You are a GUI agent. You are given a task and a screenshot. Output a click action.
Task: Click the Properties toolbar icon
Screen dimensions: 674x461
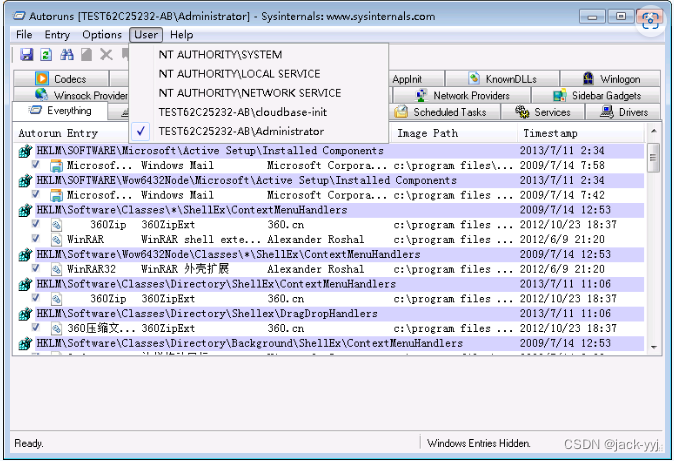click(x=86, y=55)
